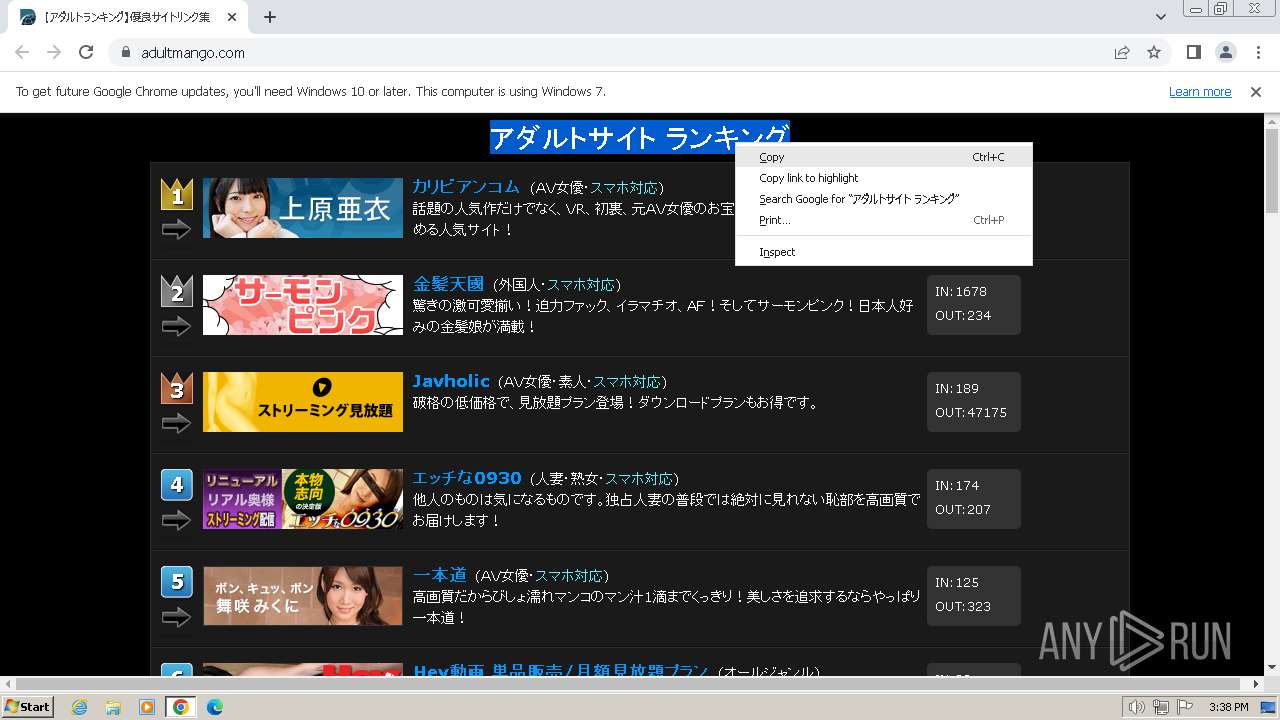Click the Action Center flag tray icon
The image size is (1280, 720).
[x=1185, y=707]
